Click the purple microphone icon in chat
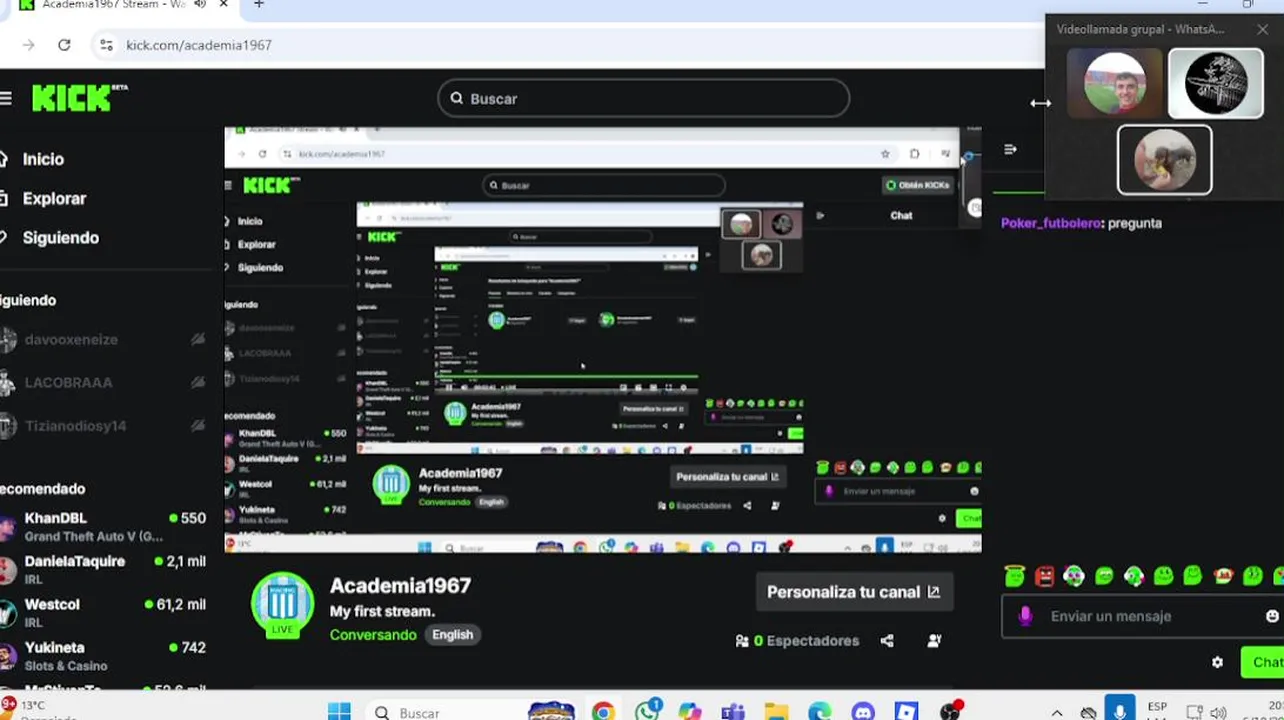The width and height of the screenshot is (1284, 720). tap(1025, 616)
